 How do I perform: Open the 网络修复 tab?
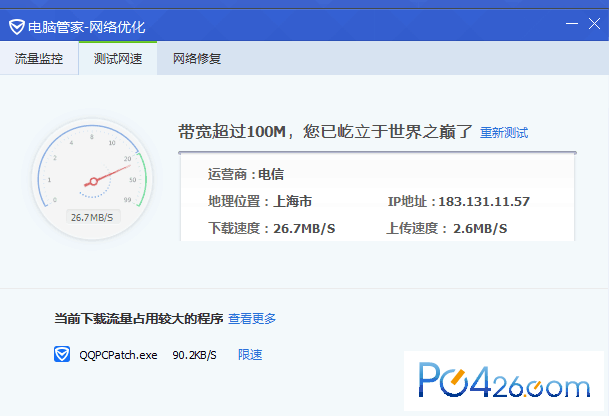coord(197,58)
